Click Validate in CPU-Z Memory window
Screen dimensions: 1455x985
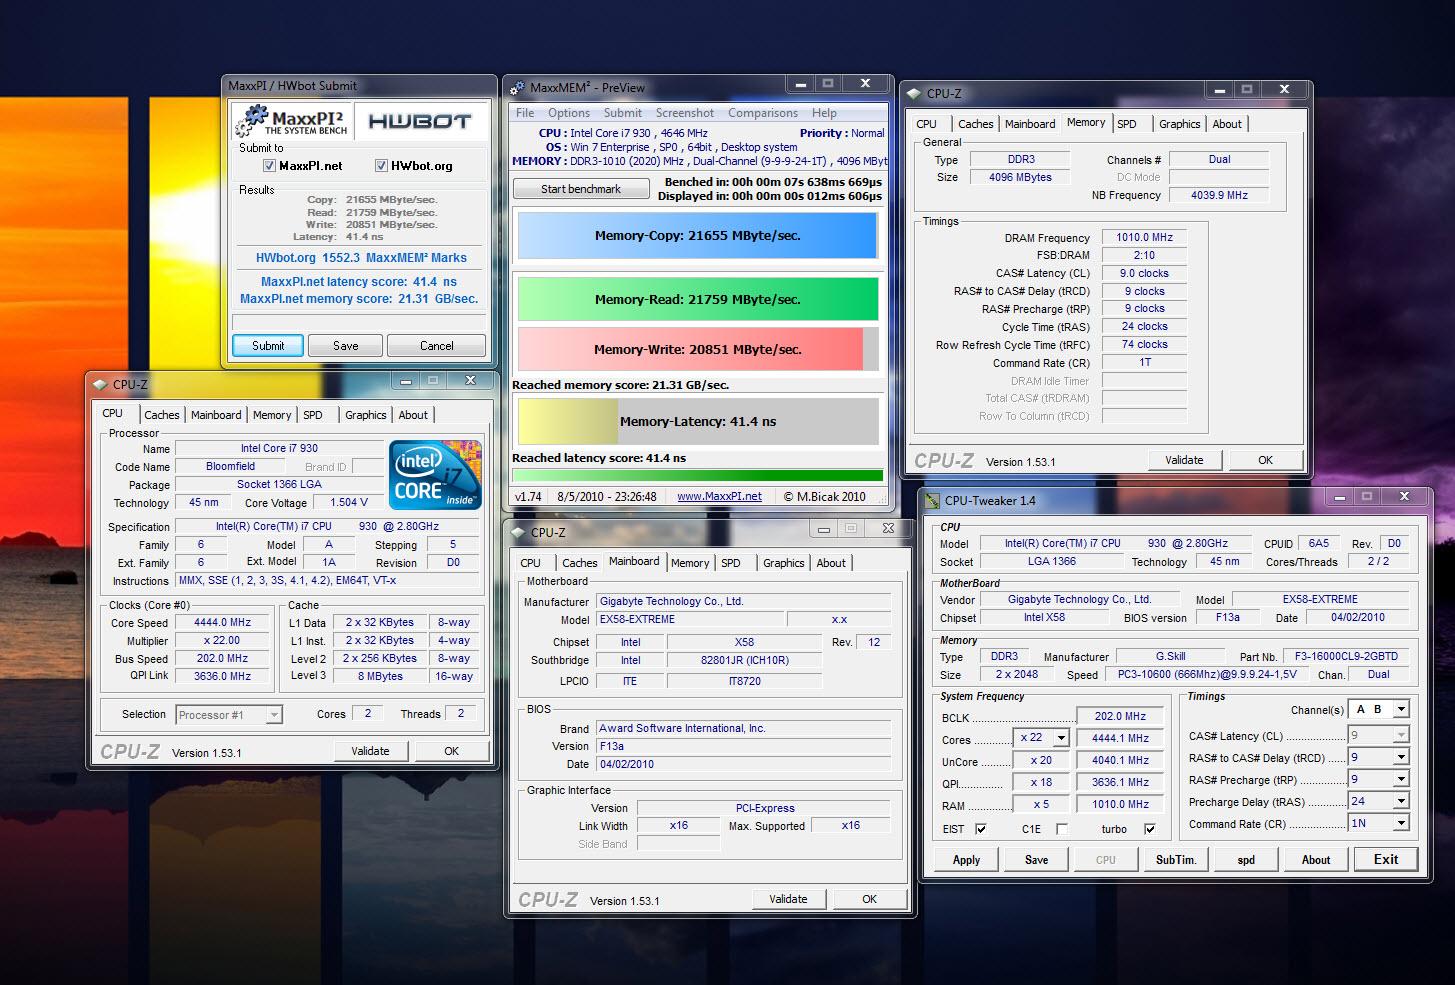tap(1184, 460)
